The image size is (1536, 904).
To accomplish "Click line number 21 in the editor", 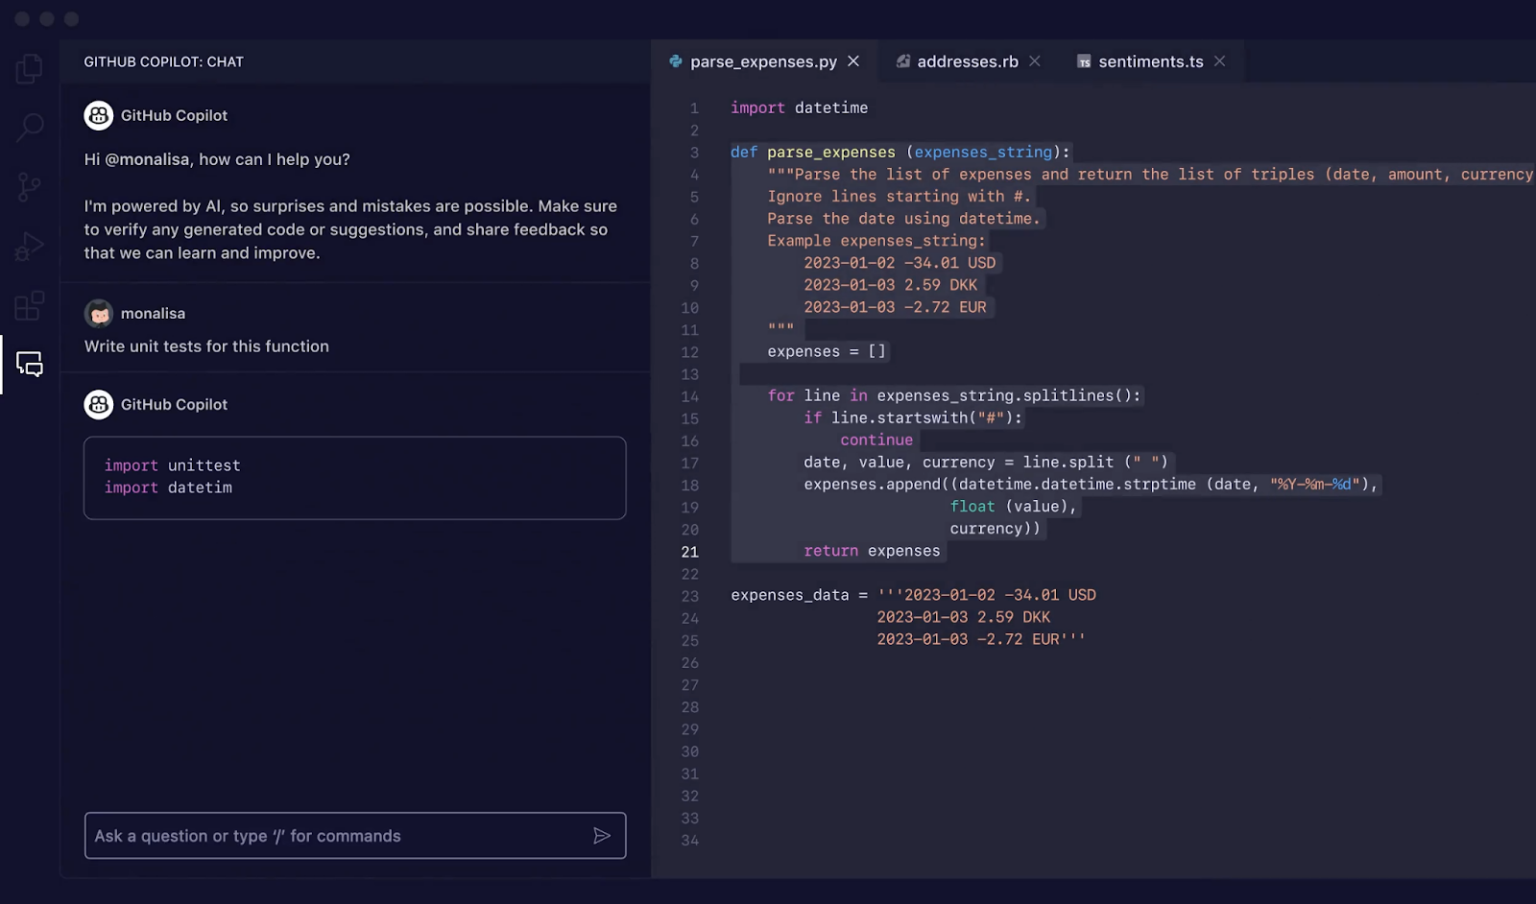I will tap(690, 551).
